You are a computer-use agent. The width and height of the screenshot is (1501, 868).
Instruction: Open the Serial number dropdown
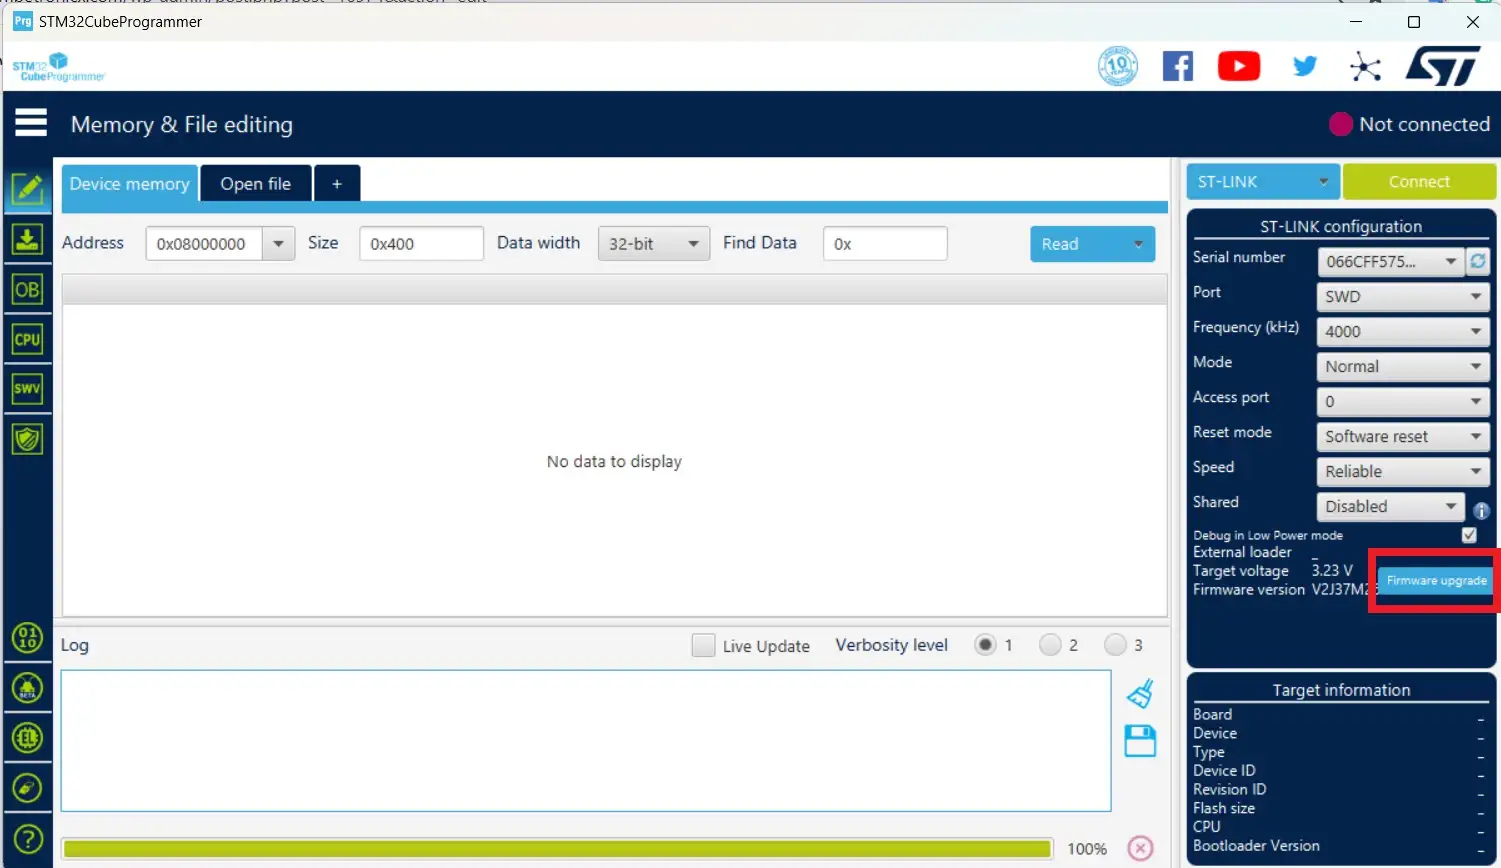click(x=1390, y=261)
